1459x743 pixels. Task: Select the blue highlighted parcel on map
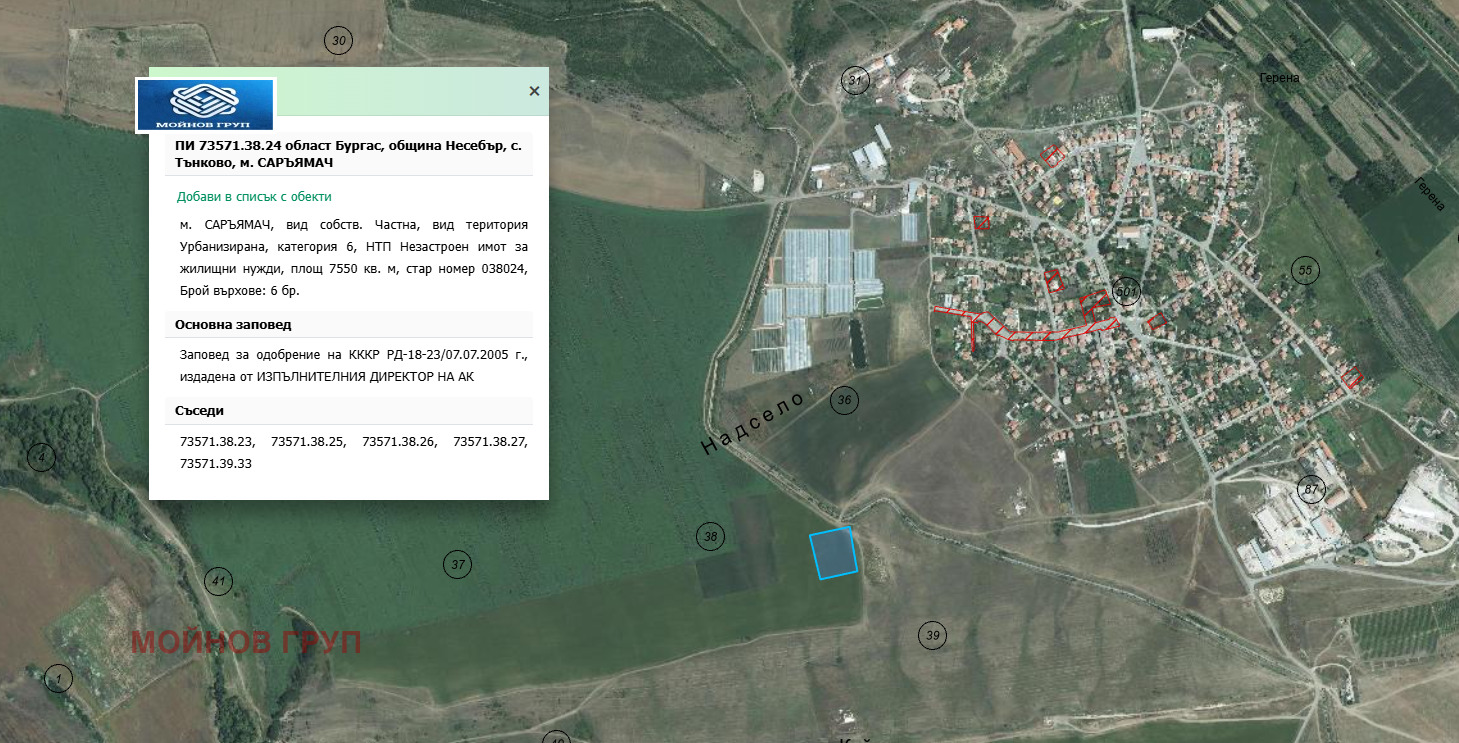(x=833, y=553)
